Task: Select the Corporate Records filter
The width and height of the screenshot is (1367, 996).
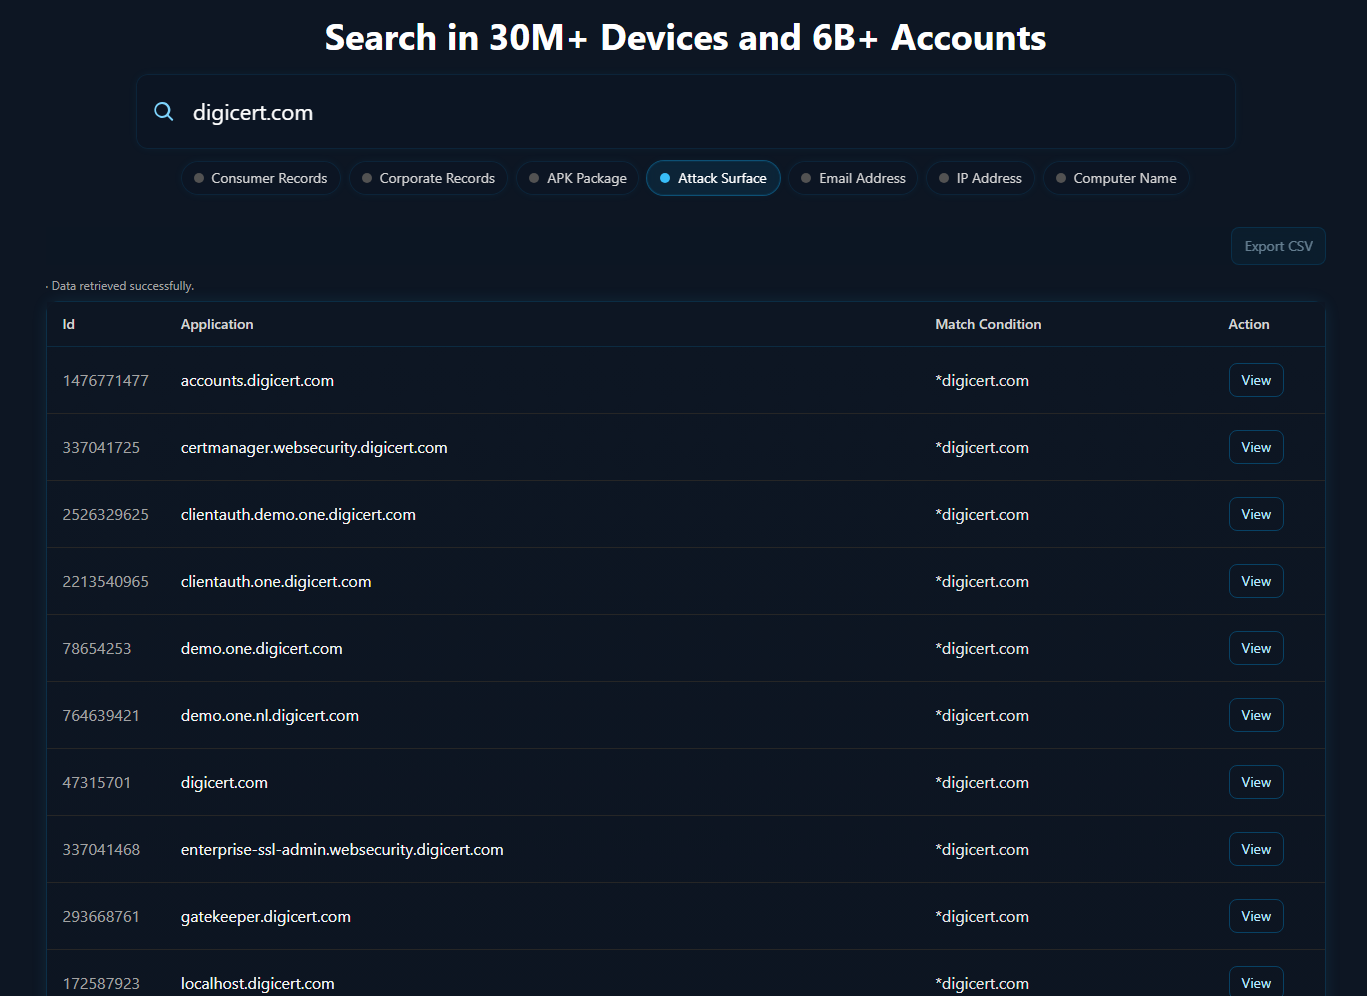Action: point(429,178)
